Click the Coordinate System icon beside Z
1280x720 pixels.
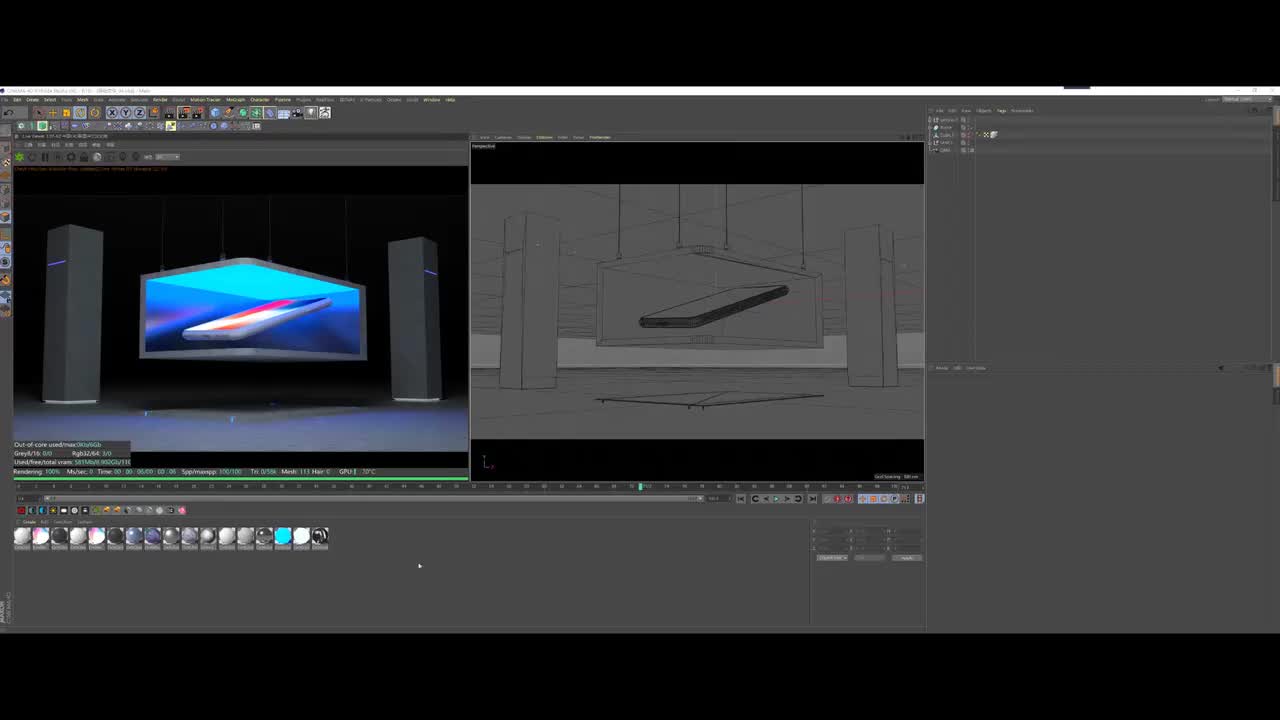click(154, 113)
